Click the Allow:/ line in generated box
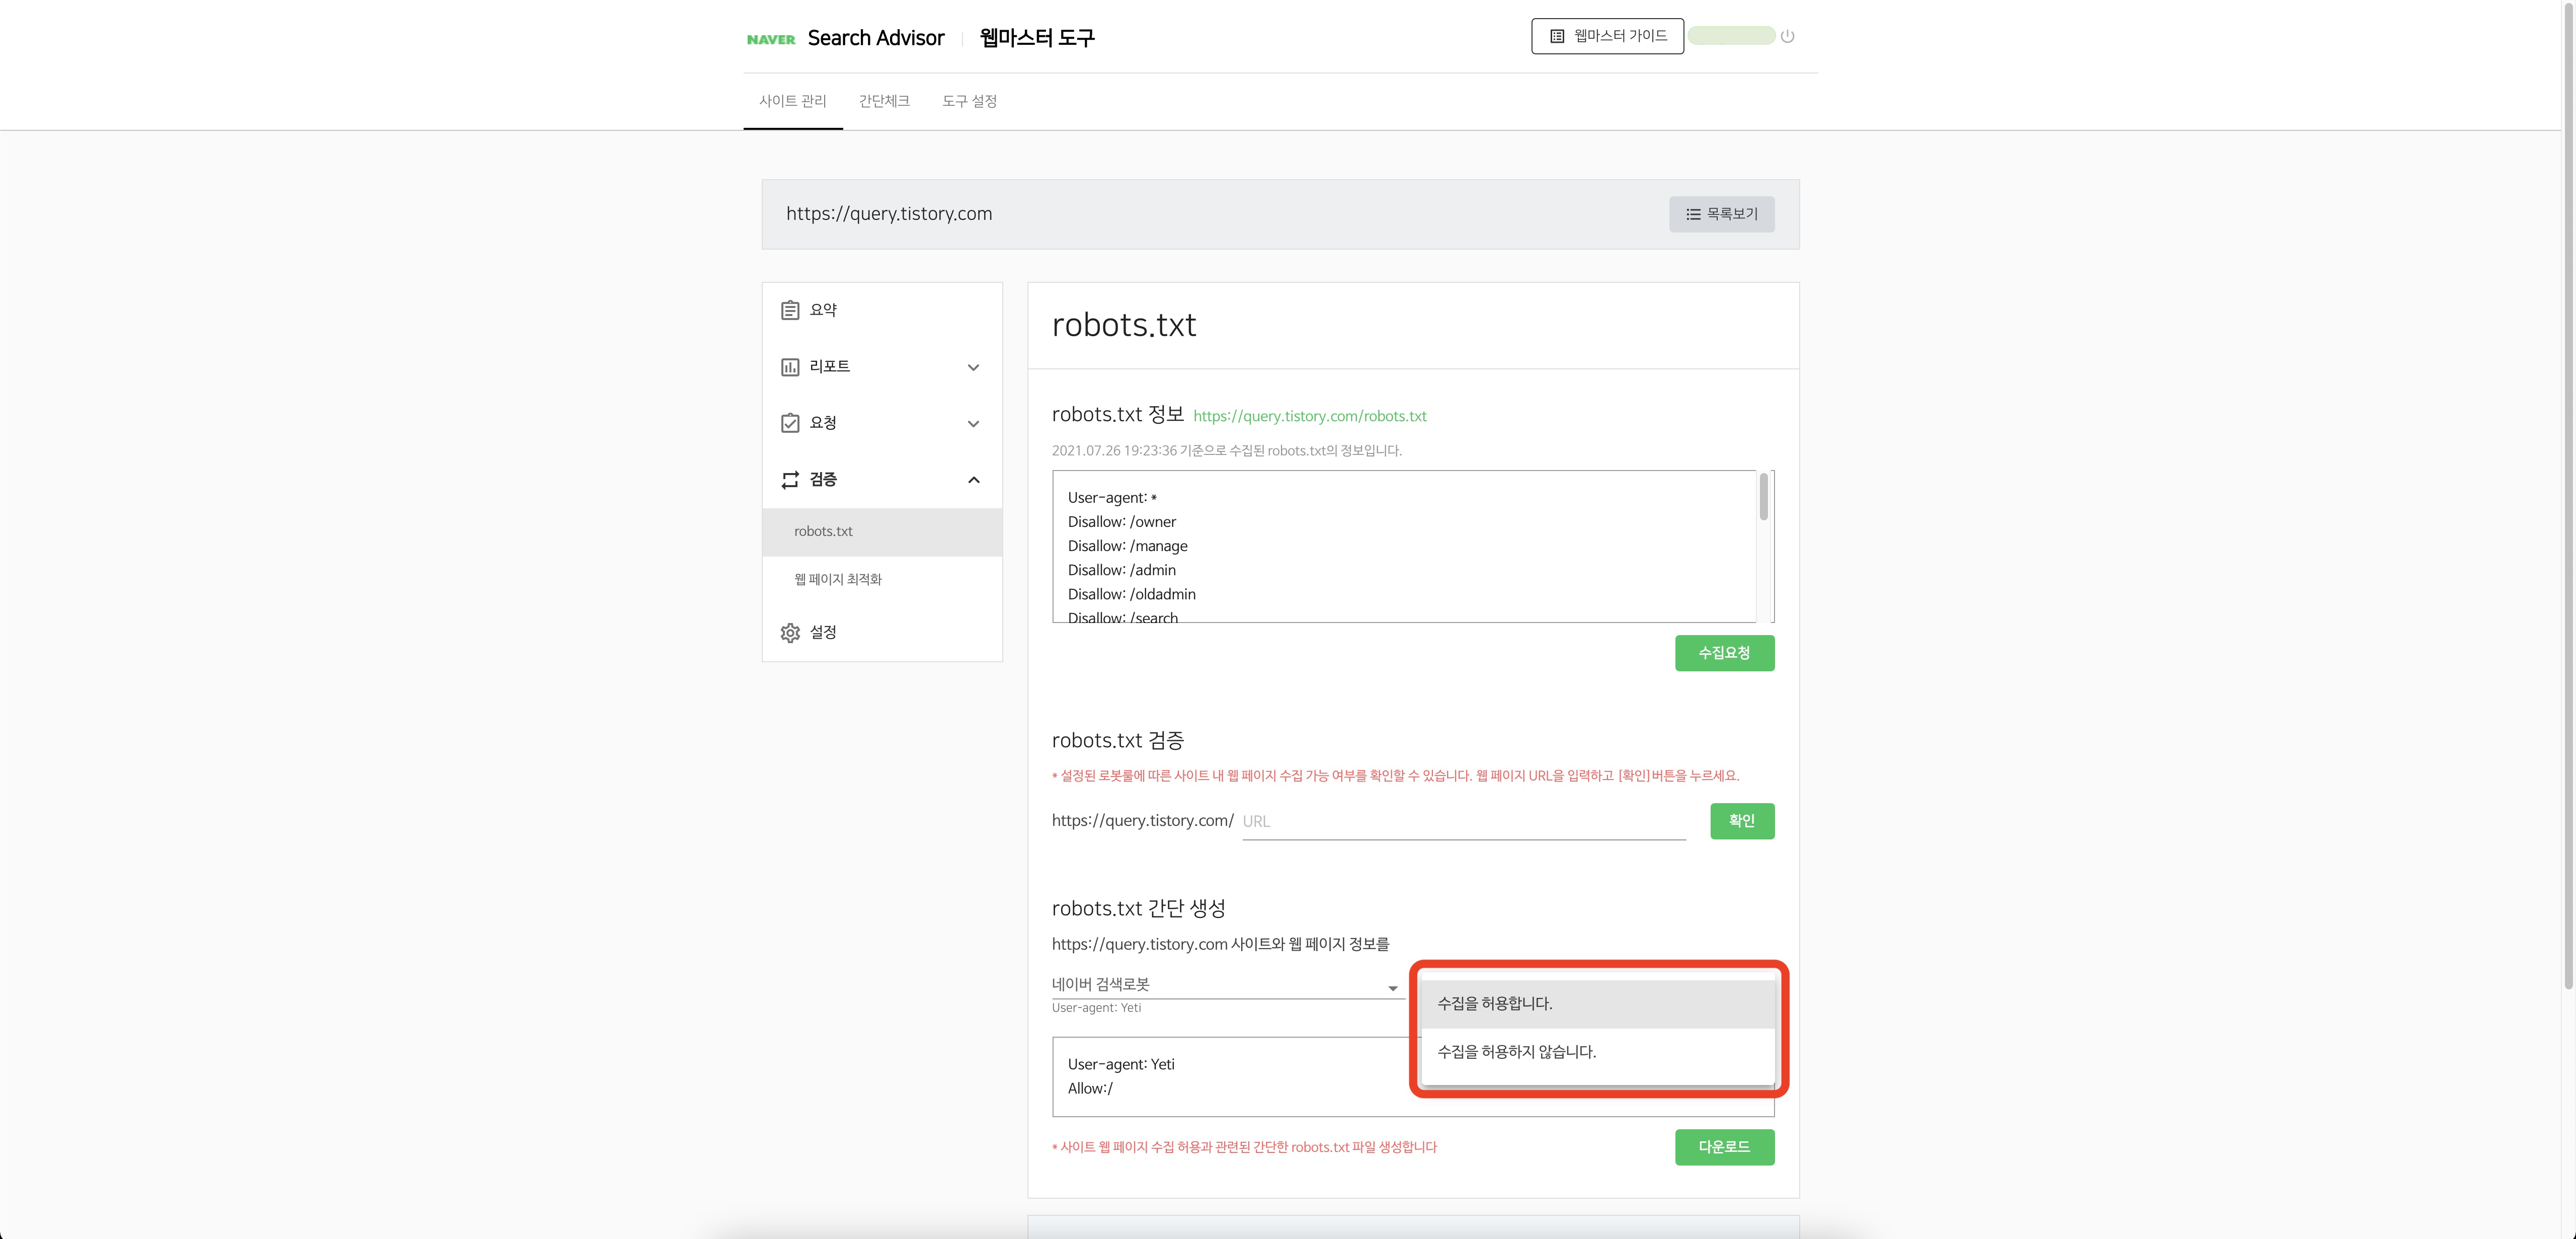Viewport: 2576px width, 1239px height. tap(1090, 1089)
